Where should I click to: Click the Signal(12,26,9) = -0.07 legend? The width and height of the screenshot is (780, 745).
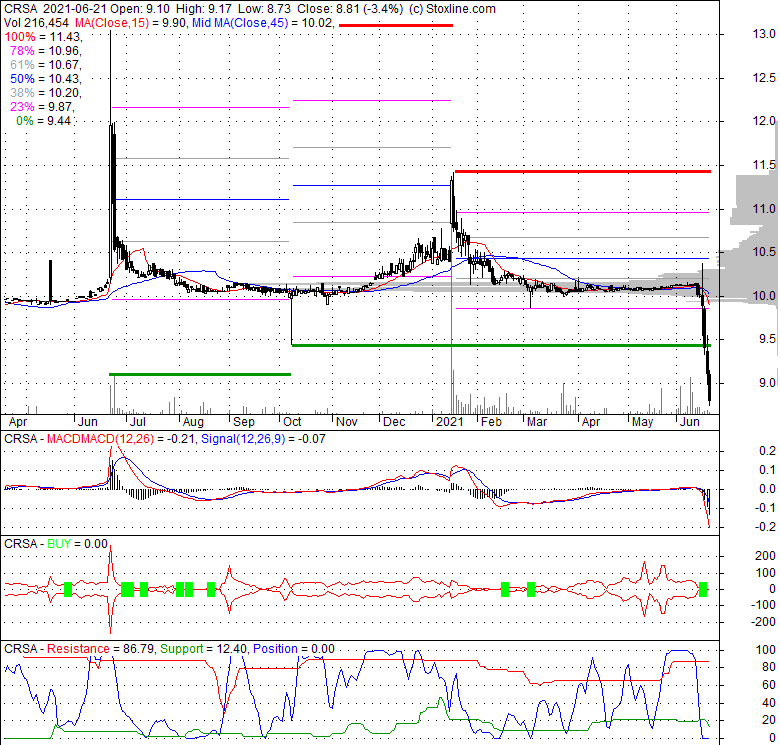point(263,439)
